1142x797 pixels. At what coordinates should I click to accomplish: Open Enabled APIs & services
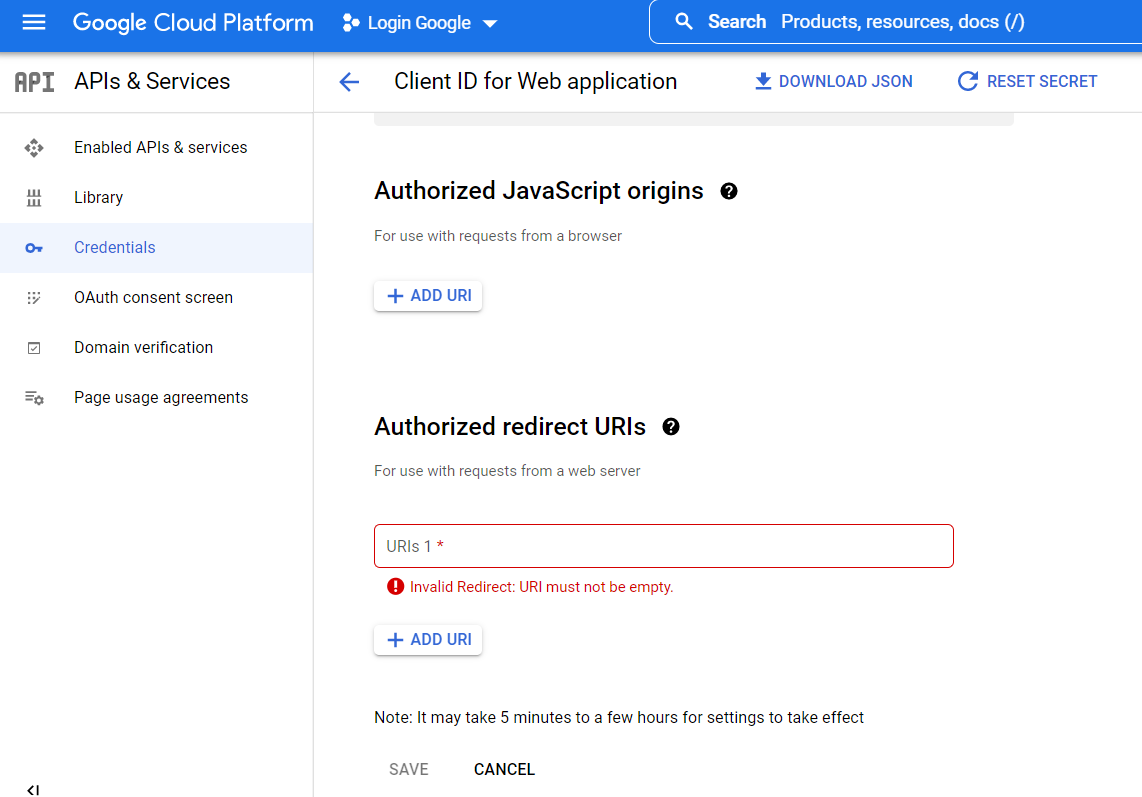click(157, 148)
